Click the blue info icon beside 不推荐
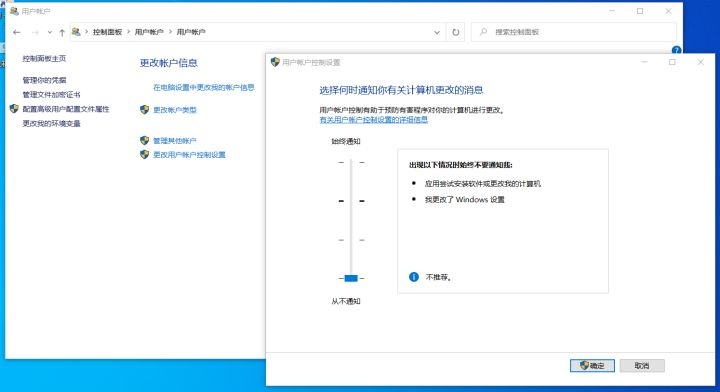720x392 pixels. point(414,277)
